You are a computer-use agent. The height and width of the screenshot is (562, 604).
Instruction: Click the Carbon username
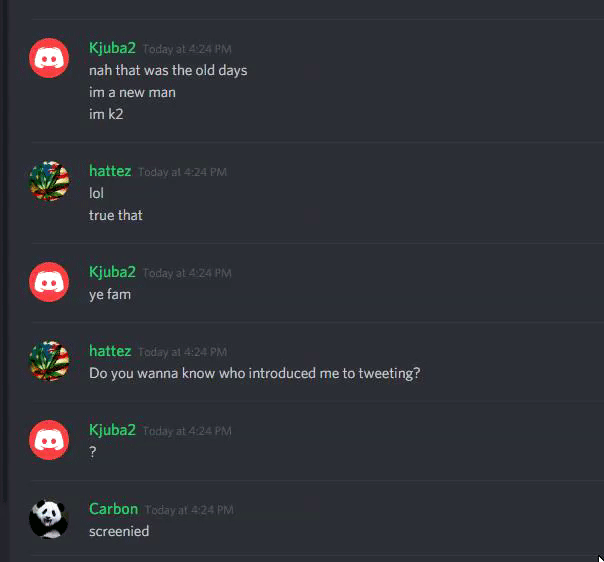tap(113, 509)
